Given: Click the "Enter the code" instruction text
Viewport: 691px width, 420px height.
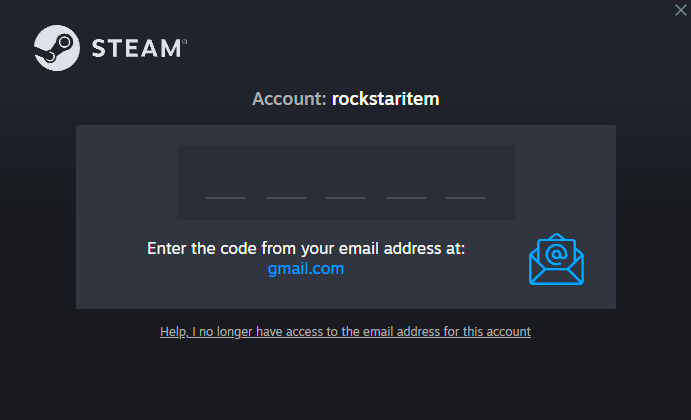Looking at the screenshot, I should 306,248.
